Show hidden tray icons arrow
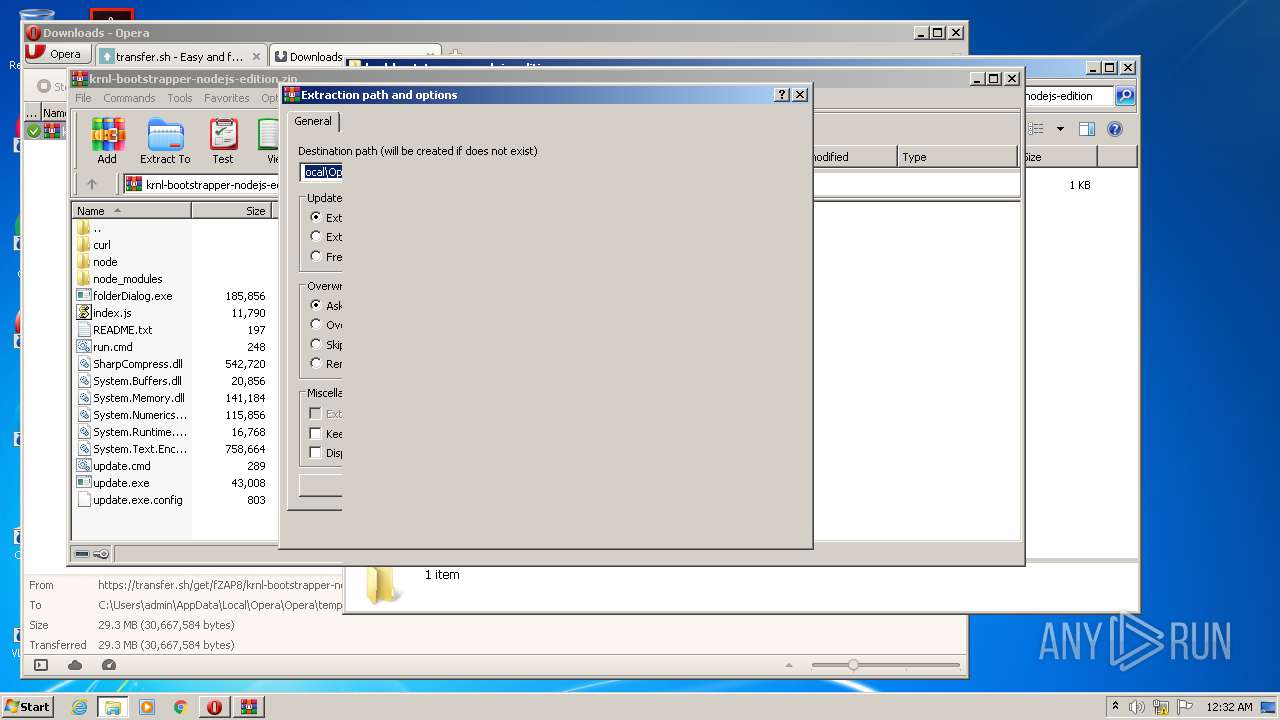Screen dimensions: 1280x720 [1115, 707]
